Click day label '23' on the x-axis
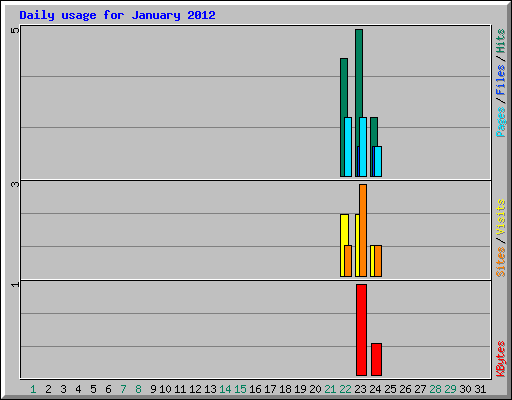512x400 pixels. [360, 389]
